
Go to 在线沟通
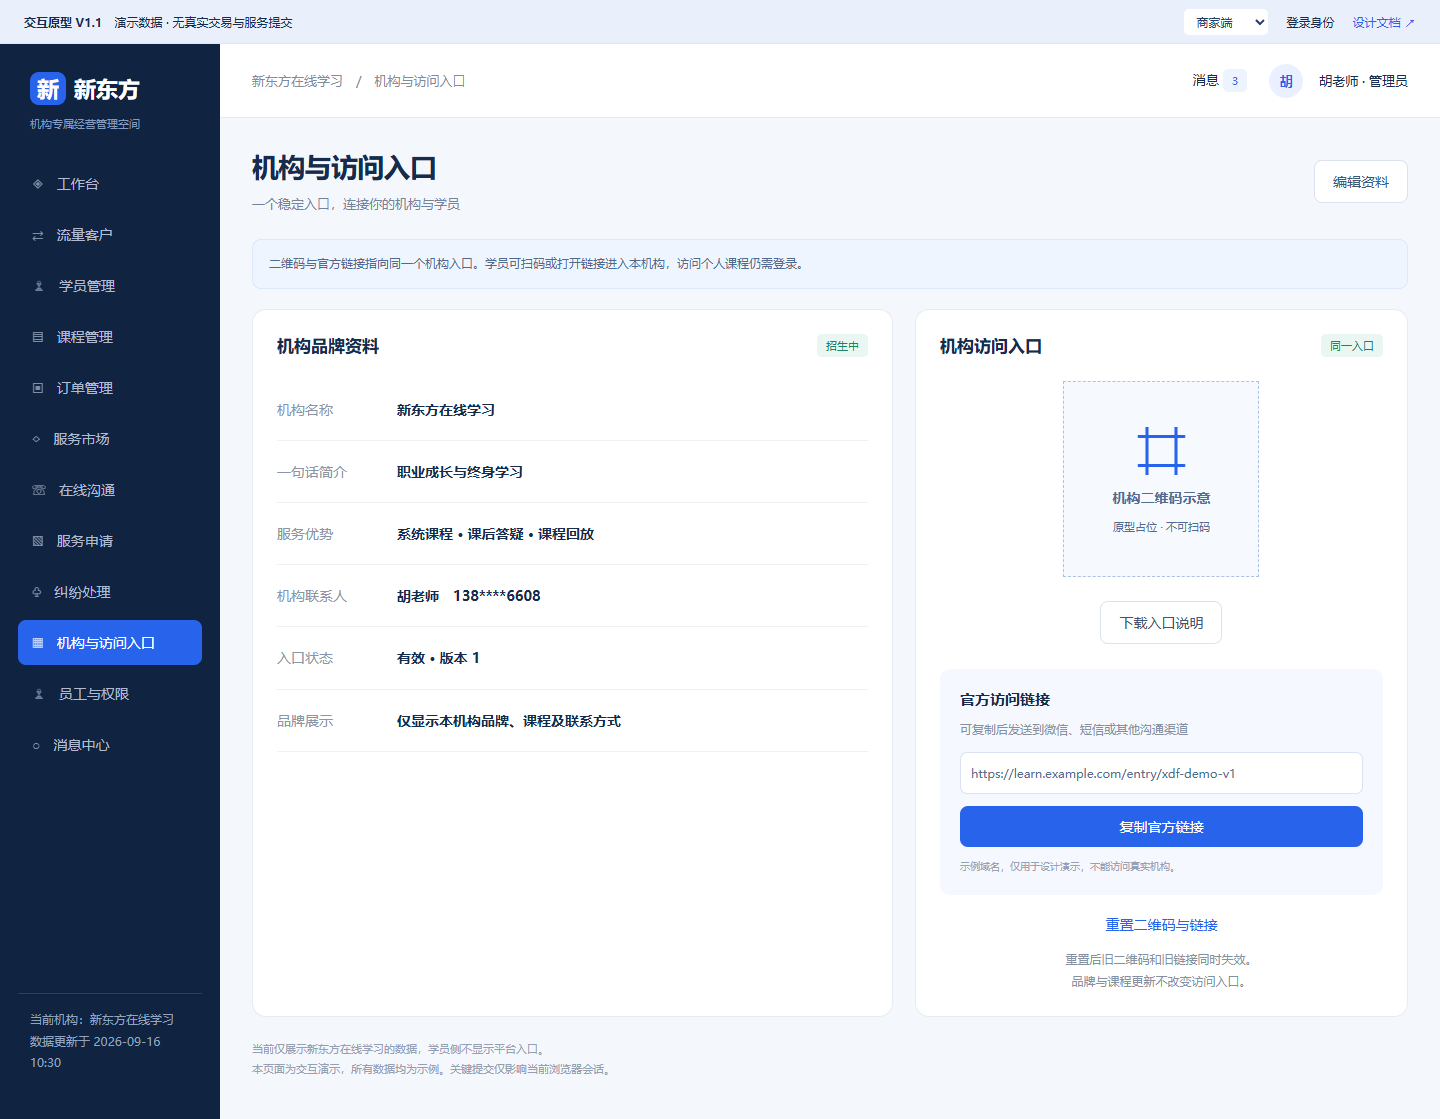coord(110,490)
